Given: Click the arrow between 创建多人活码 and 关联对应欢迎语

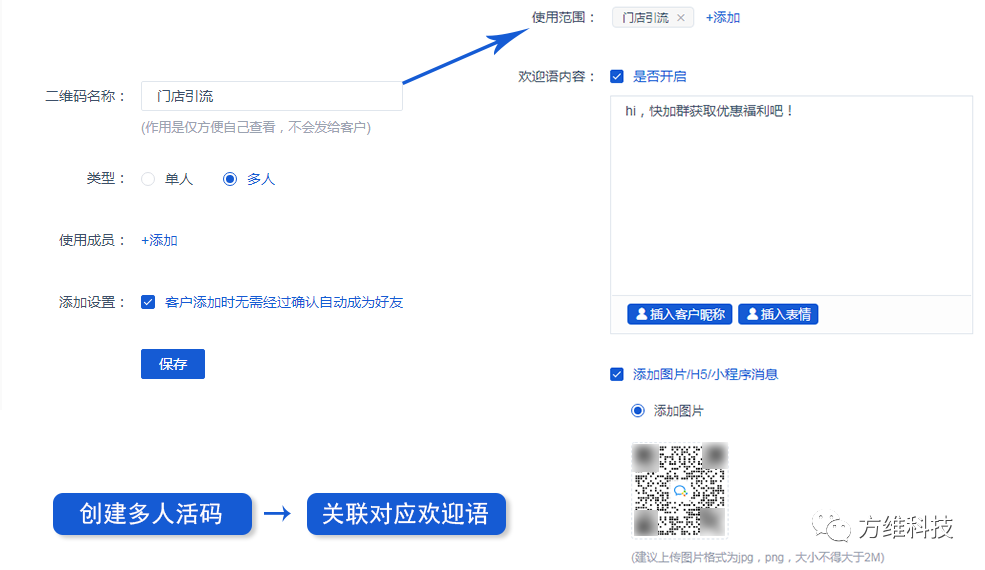Looking at the screenshot, I should tap(277, 514).
